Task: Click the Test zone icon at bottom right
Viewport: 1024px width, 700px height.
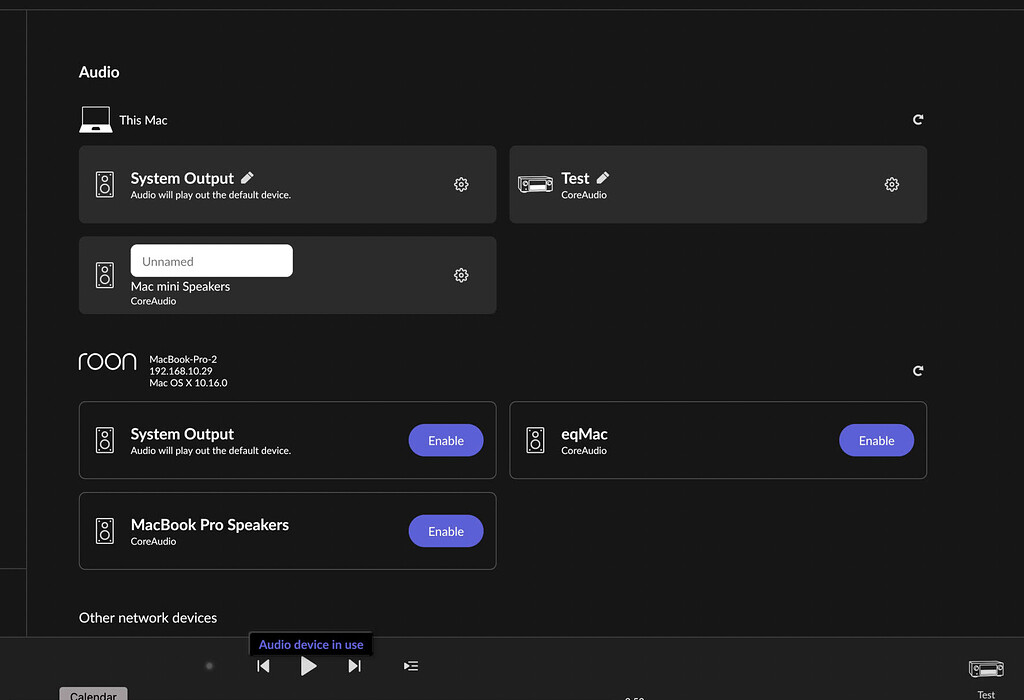Action: click(986, 670)
